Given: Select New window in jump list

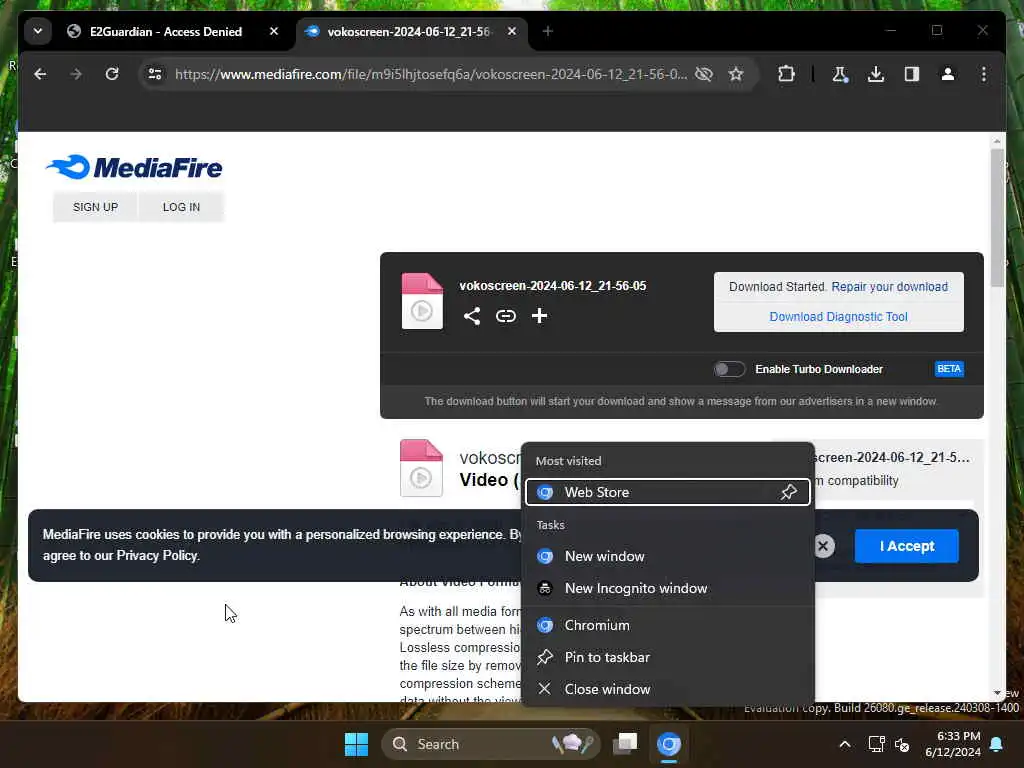Looking at the screenshot, I should click(667, 556).
